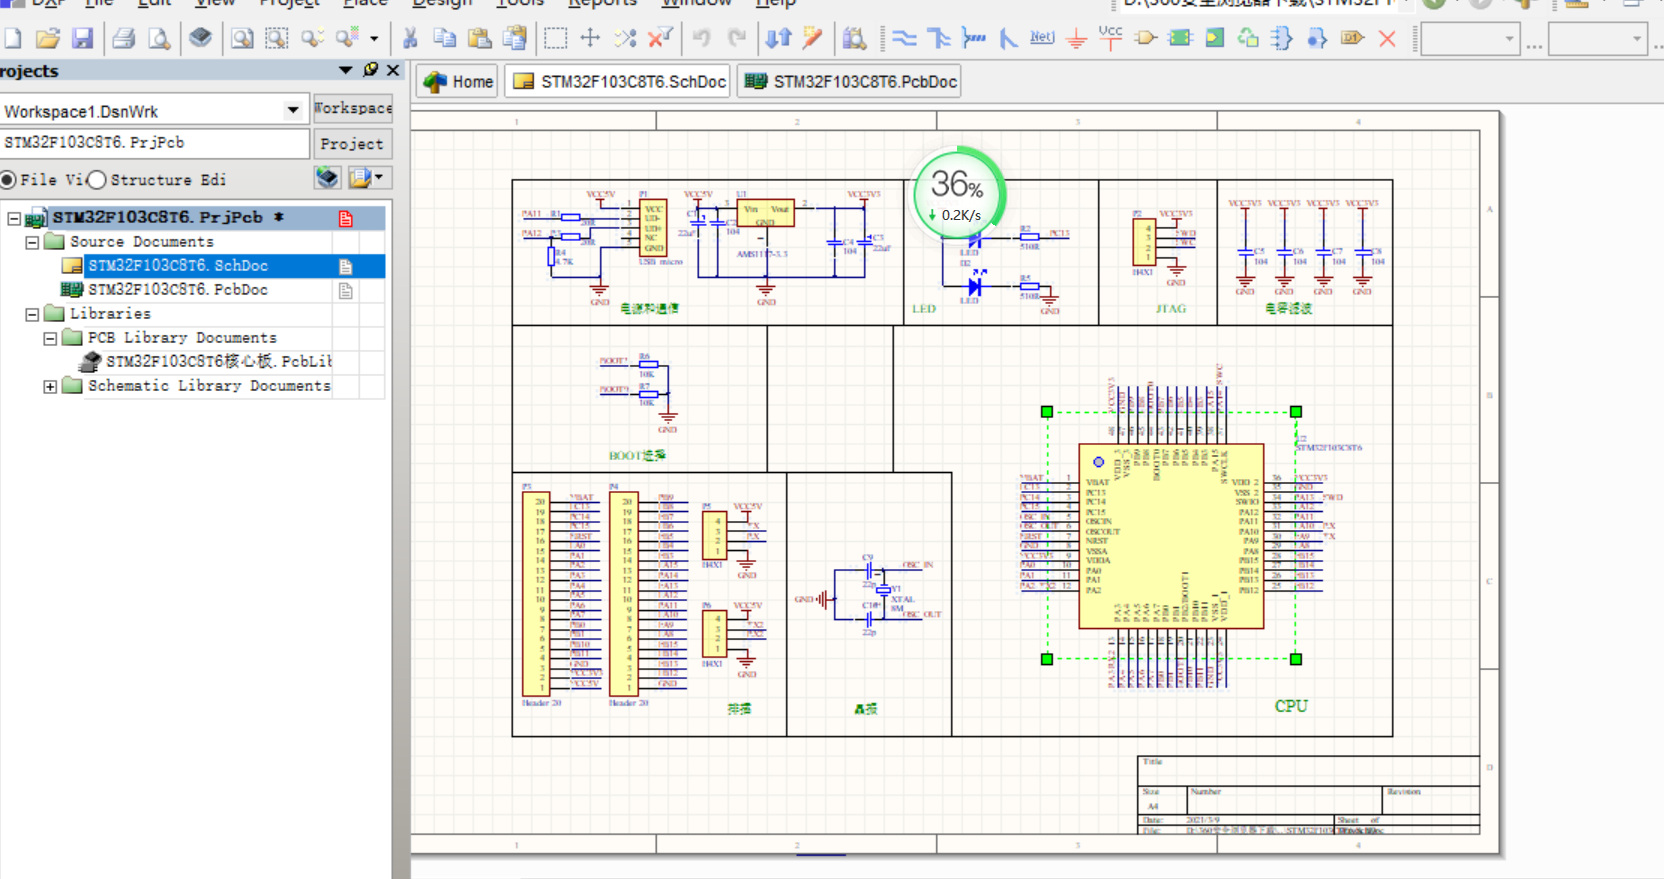
Task: Print the schematic directly
Action: point(124,39)
